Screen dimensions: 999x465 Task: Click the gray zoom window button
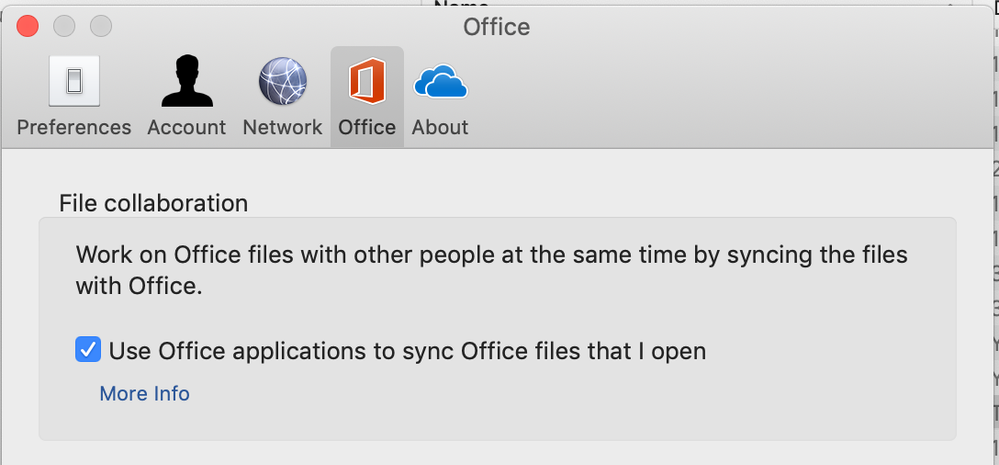[x=100, y=26]
